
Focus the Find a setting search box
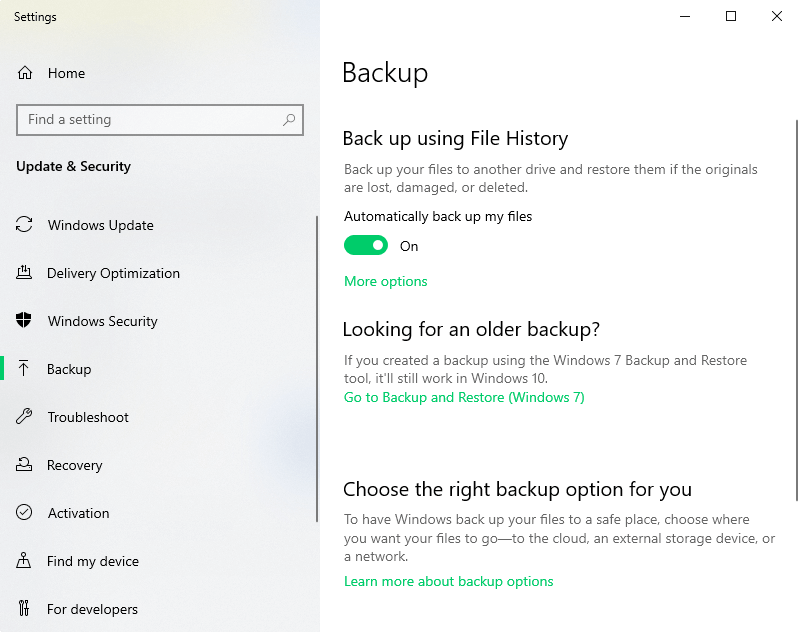pyautogui.click(x=150, y=120)
